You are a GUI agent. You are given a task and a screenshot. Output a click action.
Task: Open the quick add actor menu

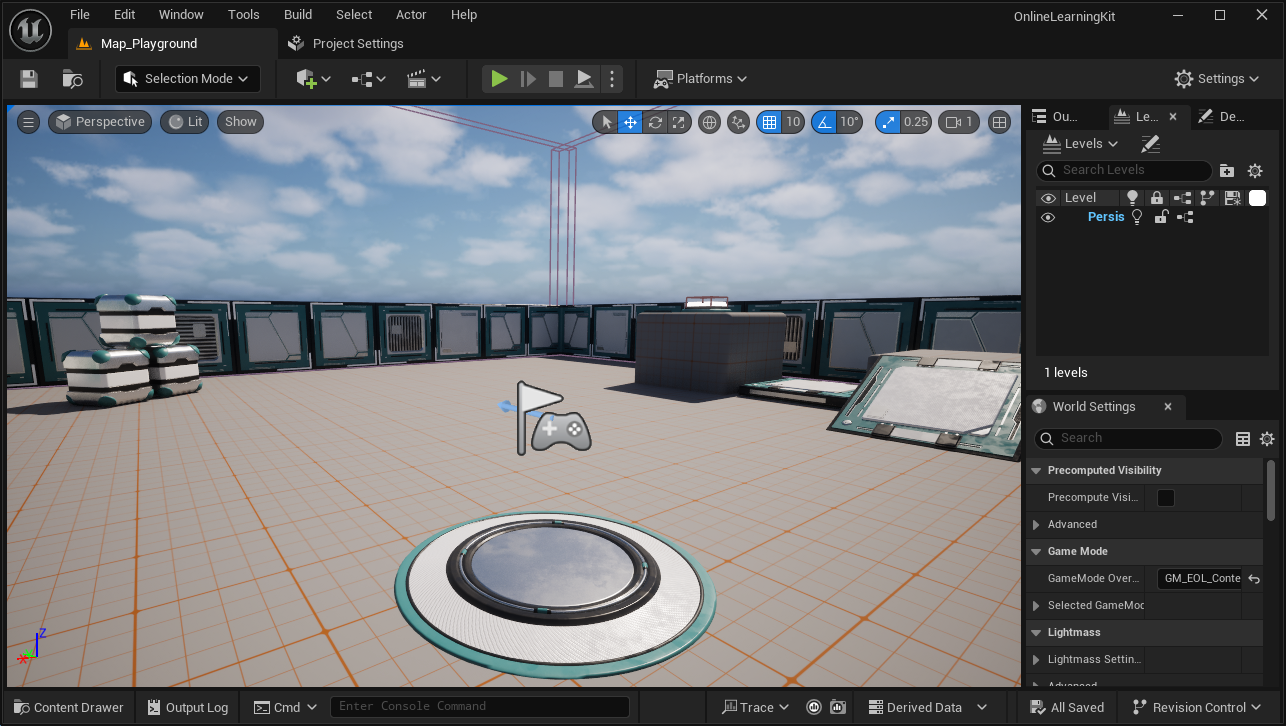pyautogui.click(x=313, y=79)
